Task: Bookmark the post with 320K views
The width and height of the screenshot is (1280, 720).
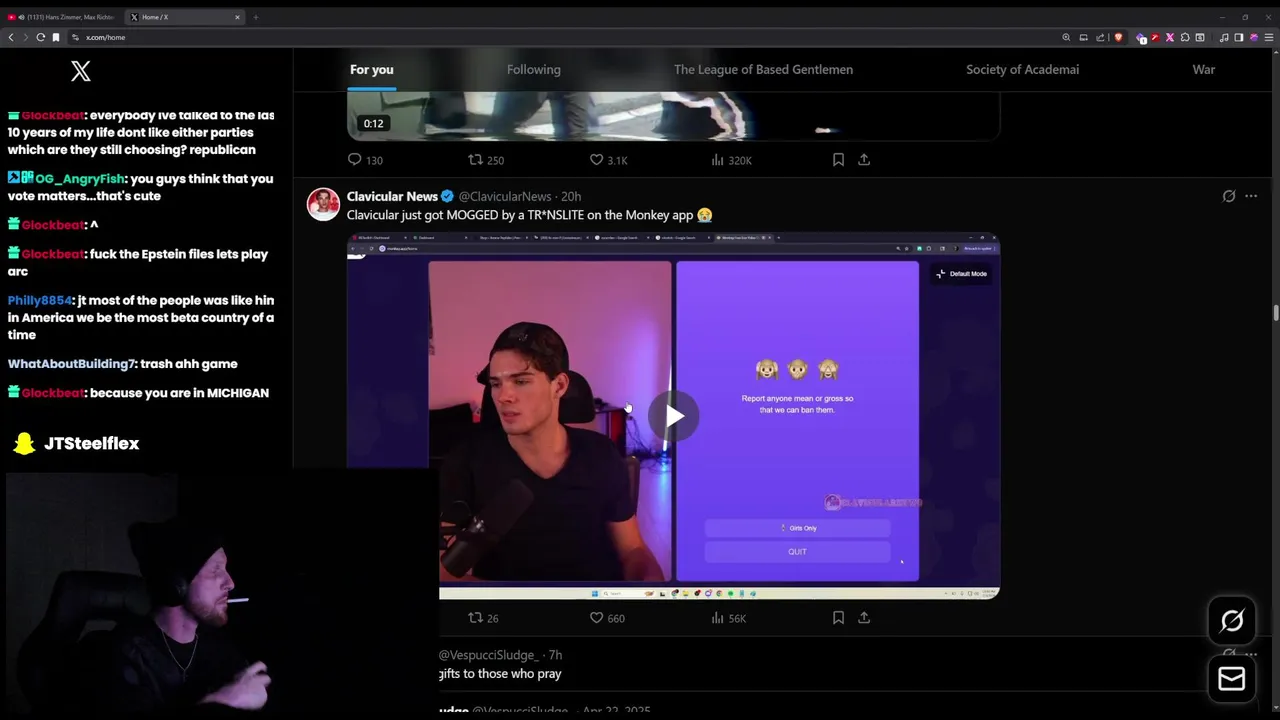Action: [x=838, y=160]
